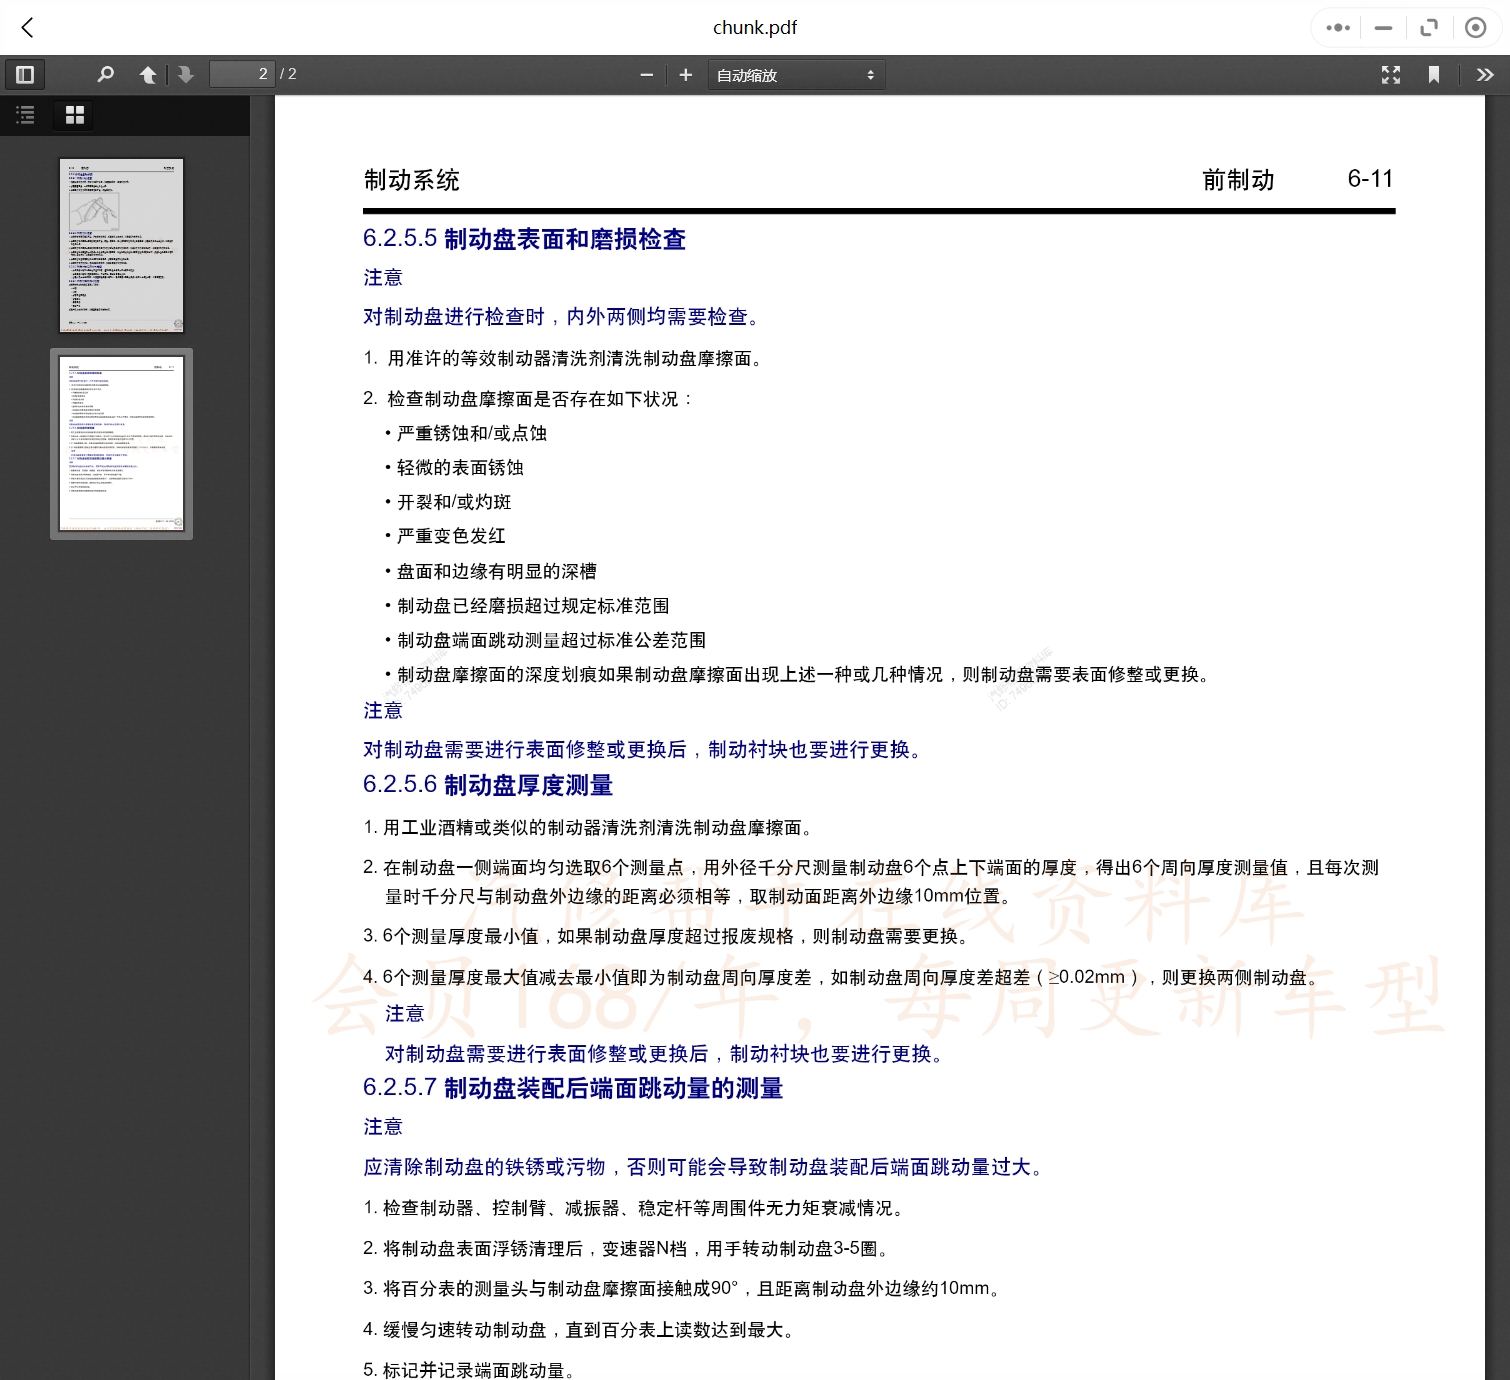The image size is (1510, 1380).
Task: Click the page number input field
Action: point(241,75)
